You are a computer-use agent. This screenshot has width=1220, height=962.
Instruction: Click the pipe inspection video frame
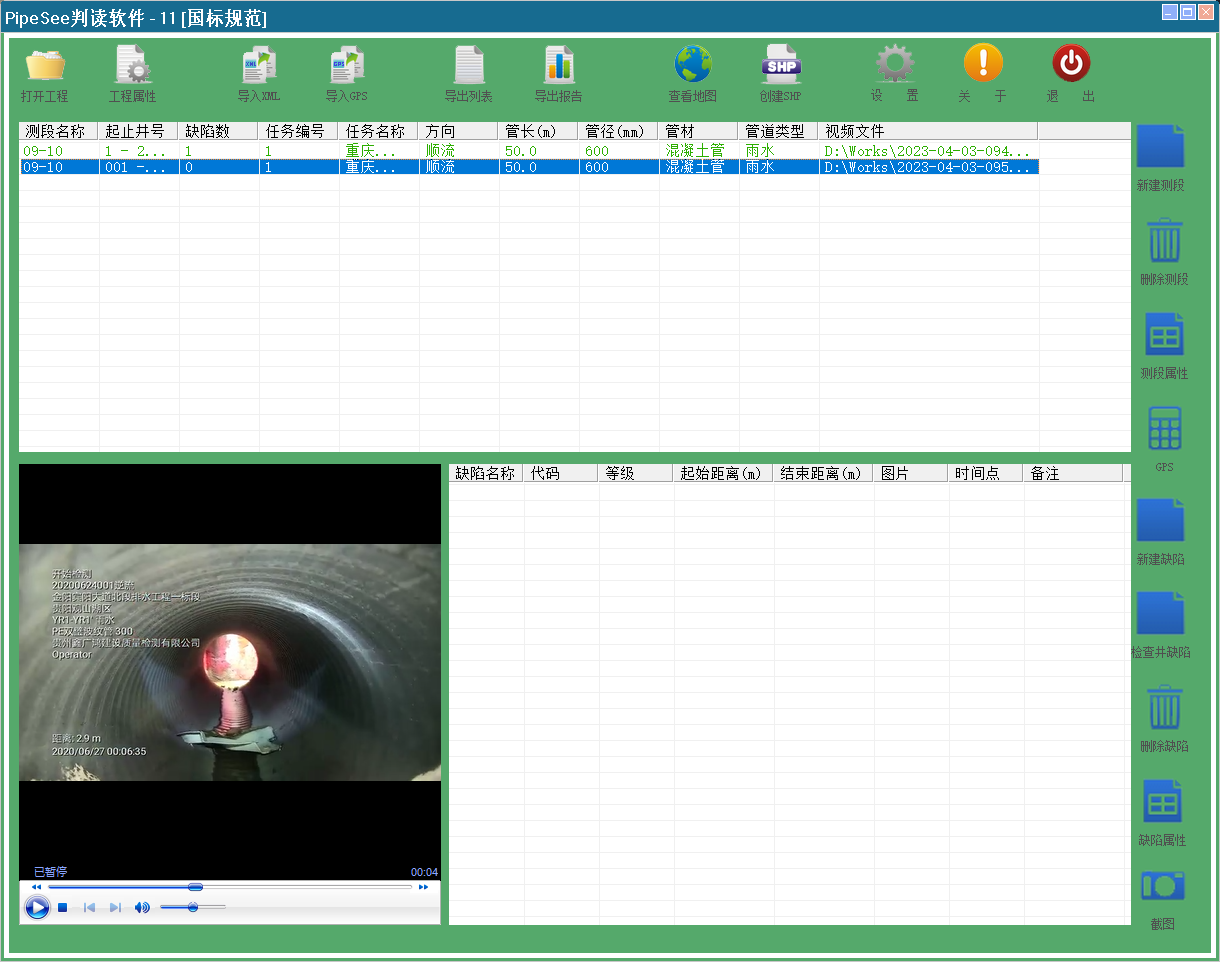coord(230,662)
